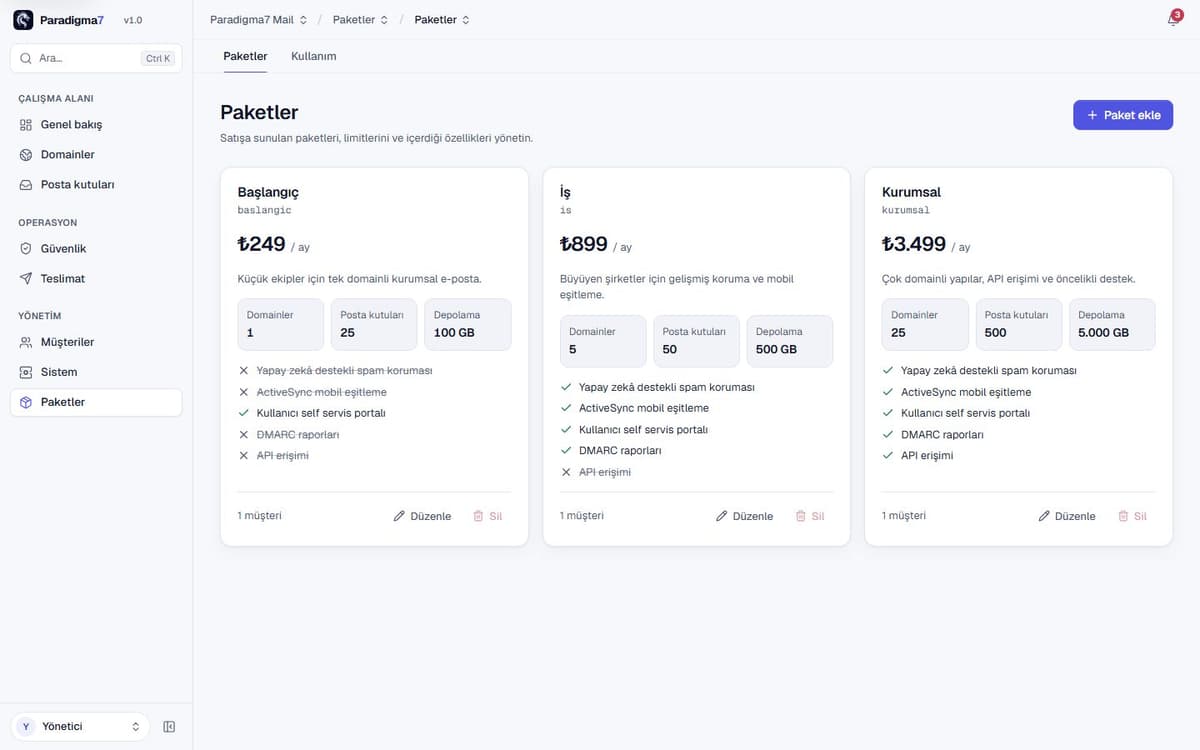The image size is (1200, 750).
Task: Click the baslangic slug text
Action: coord(265,211)
